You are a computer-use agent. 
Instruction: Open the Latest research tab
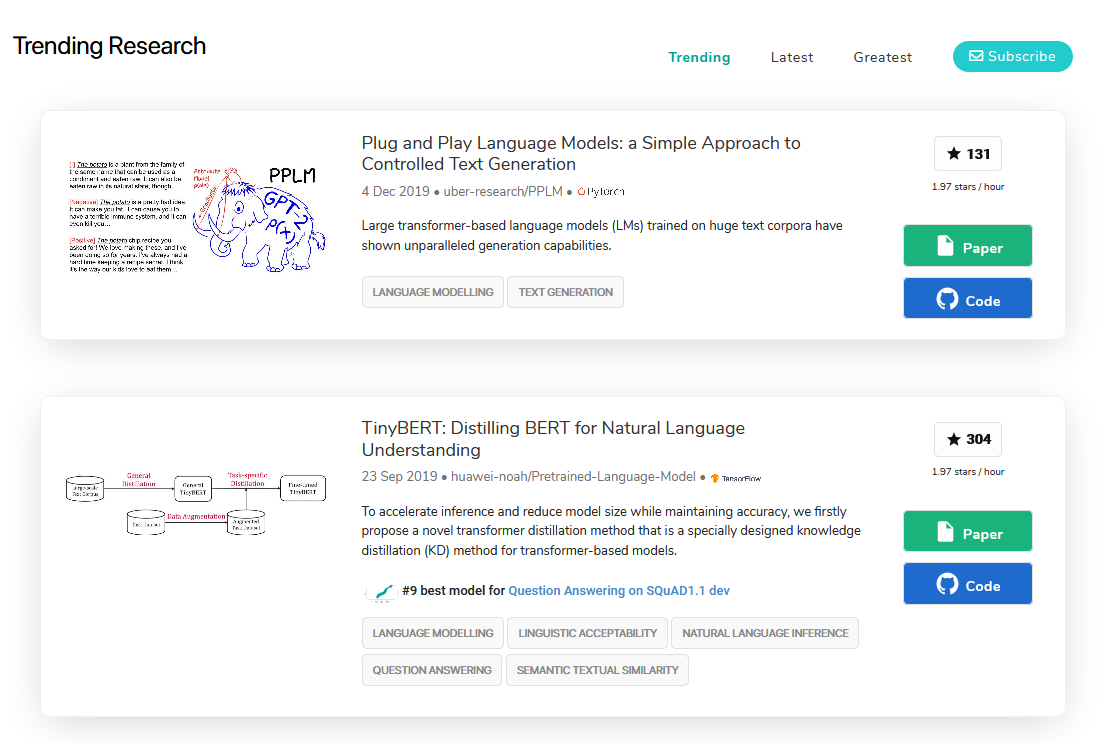click(792, 57)
